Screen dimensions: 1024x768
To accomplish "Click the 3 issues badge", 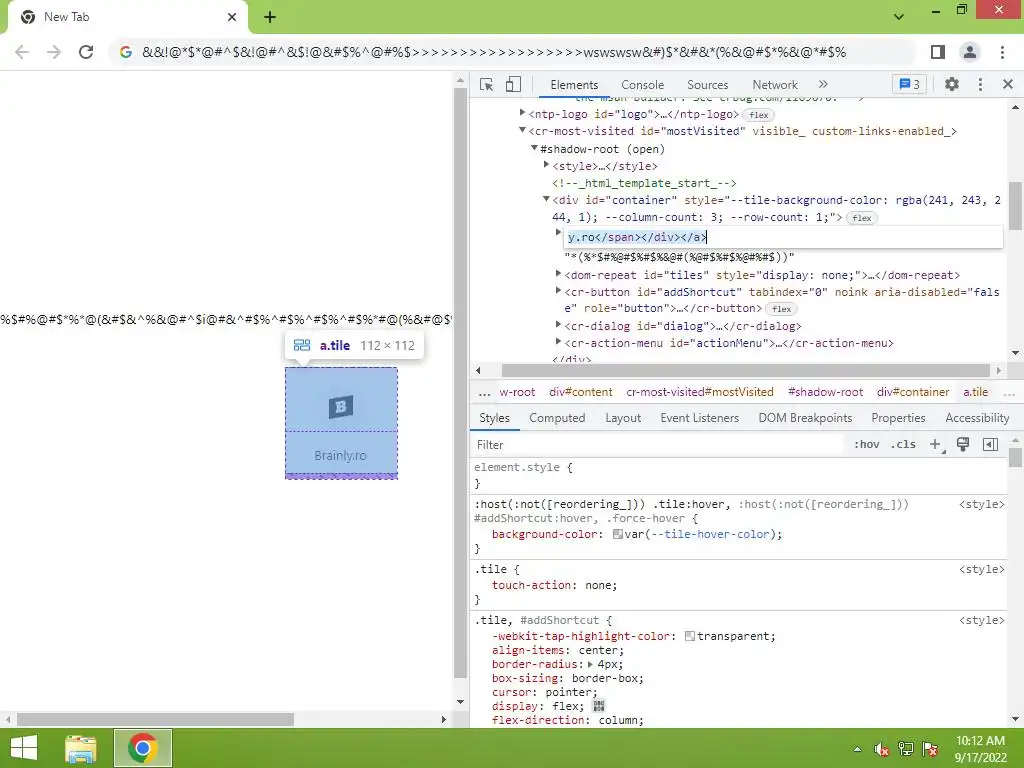I will 909,84.
